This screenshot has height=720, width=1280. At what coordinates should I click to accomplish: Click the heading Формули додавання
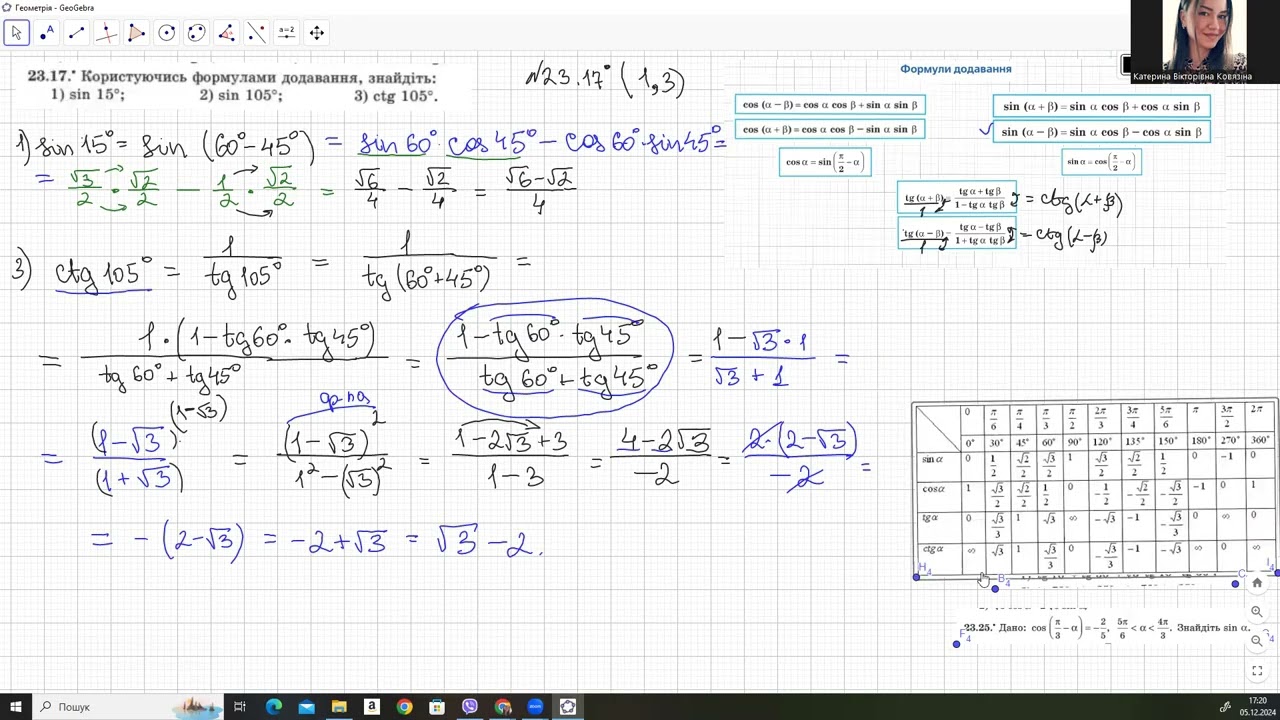click(955, 69)
